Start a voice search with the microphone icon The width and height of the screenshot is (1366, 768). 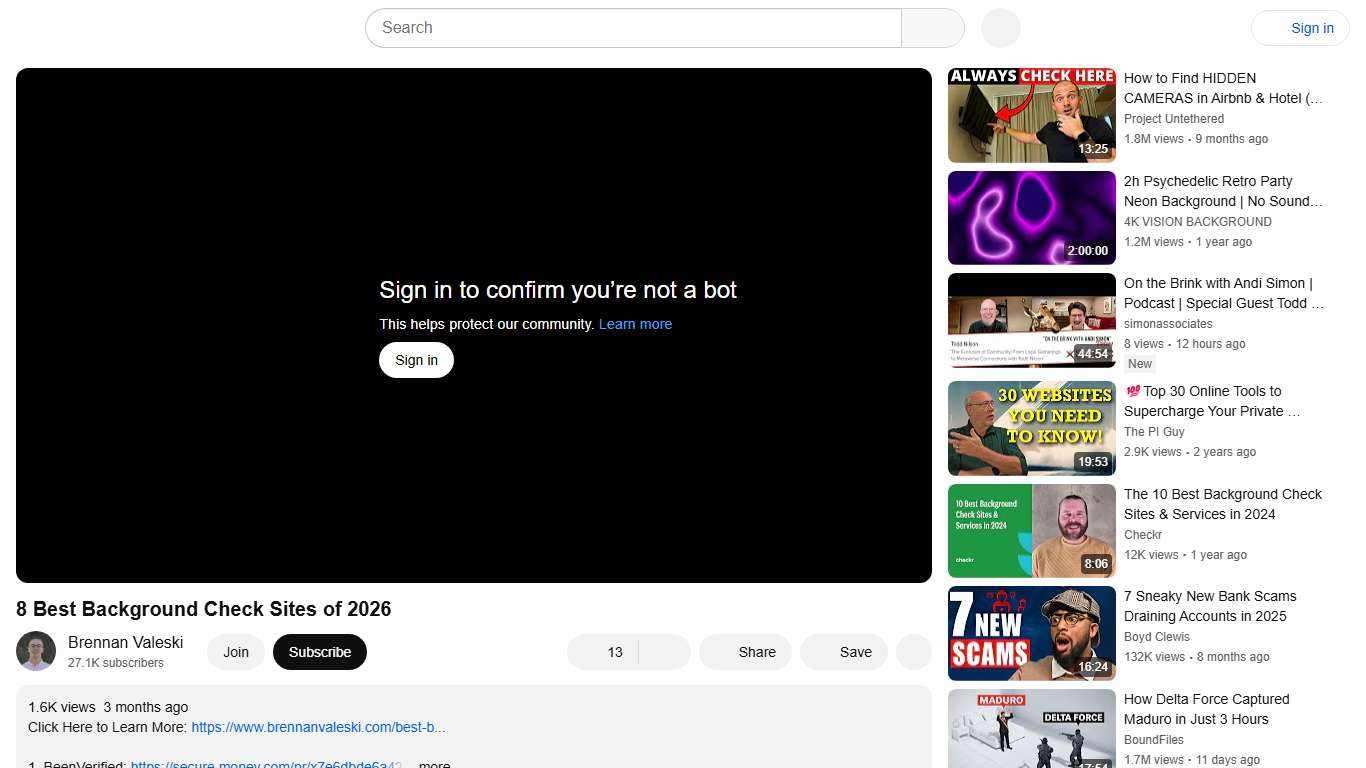[999, 27]
